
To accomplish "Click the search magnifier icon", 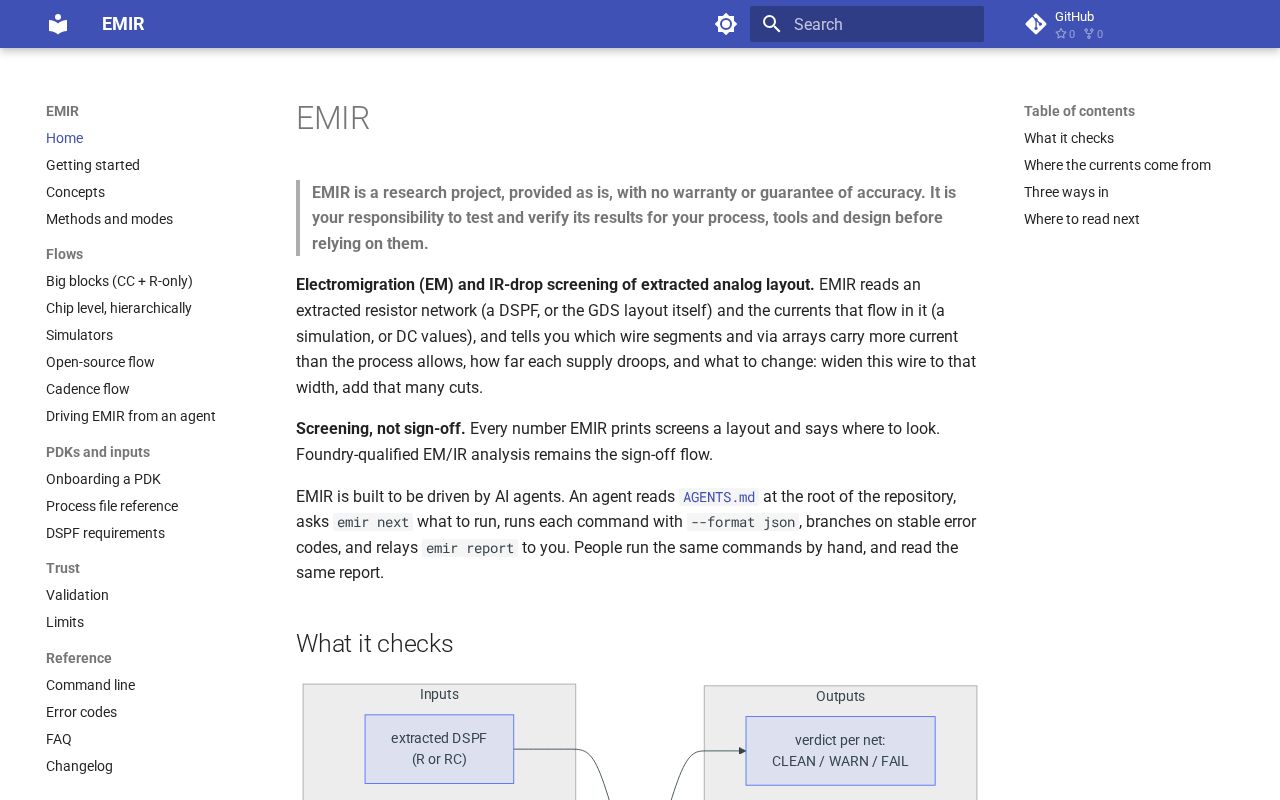I will [771, 24].
